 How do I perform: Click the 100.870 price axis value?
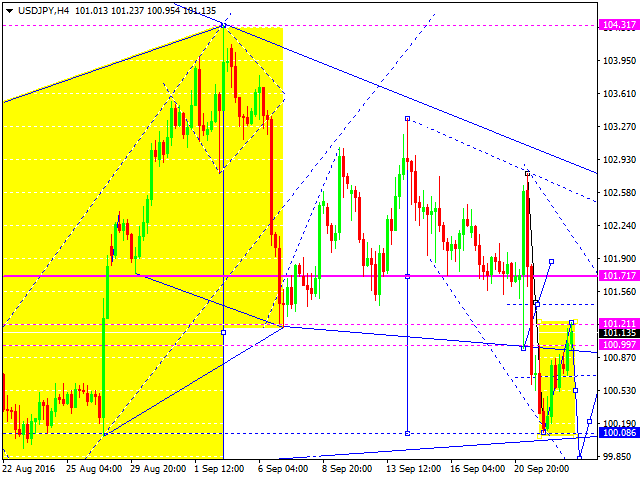point(620,358)
